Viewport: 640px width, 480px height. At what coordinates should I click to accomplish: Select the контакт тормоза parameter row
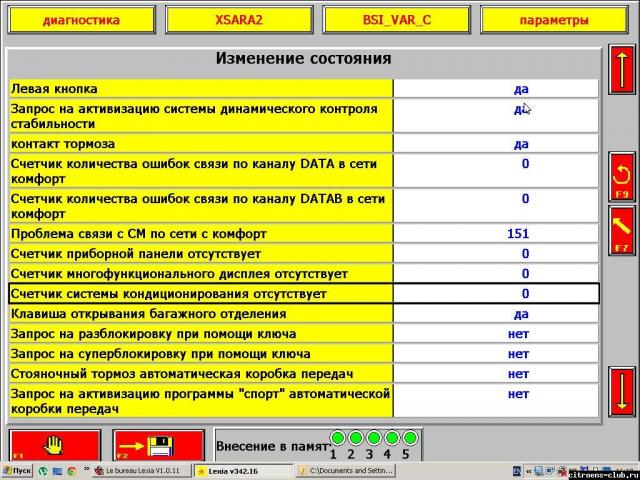click(x=200, y=143)
